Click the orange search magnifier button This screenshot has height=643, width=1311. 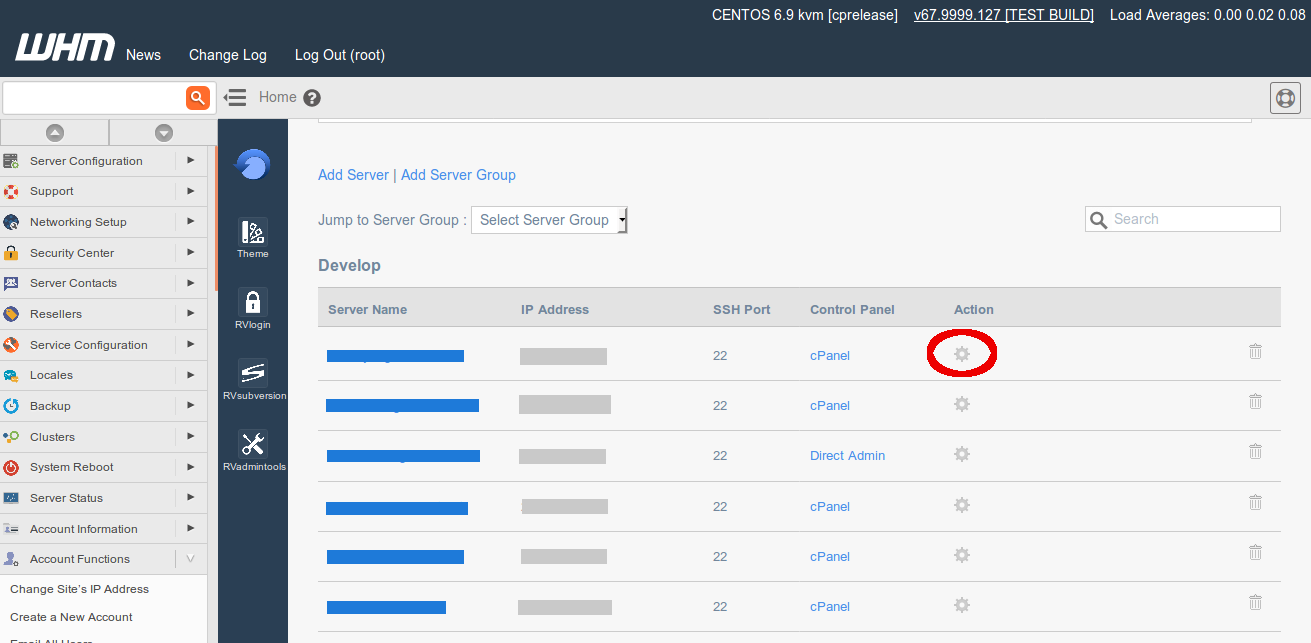(x=198, y=97)
